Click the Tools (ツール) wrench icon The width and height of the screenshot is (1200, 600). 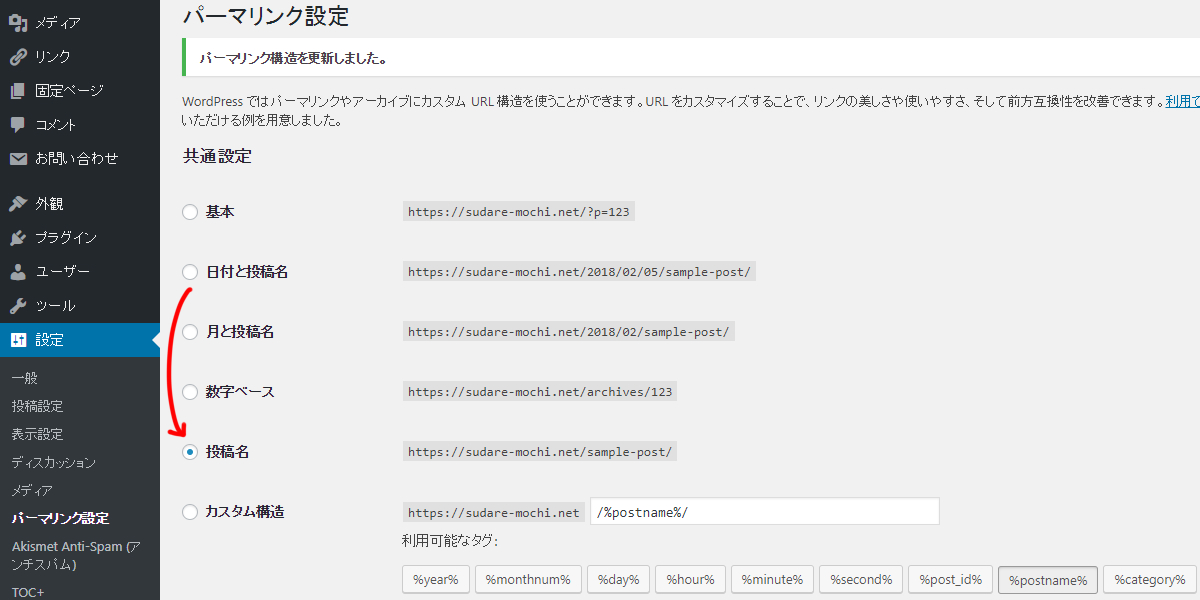18,306
